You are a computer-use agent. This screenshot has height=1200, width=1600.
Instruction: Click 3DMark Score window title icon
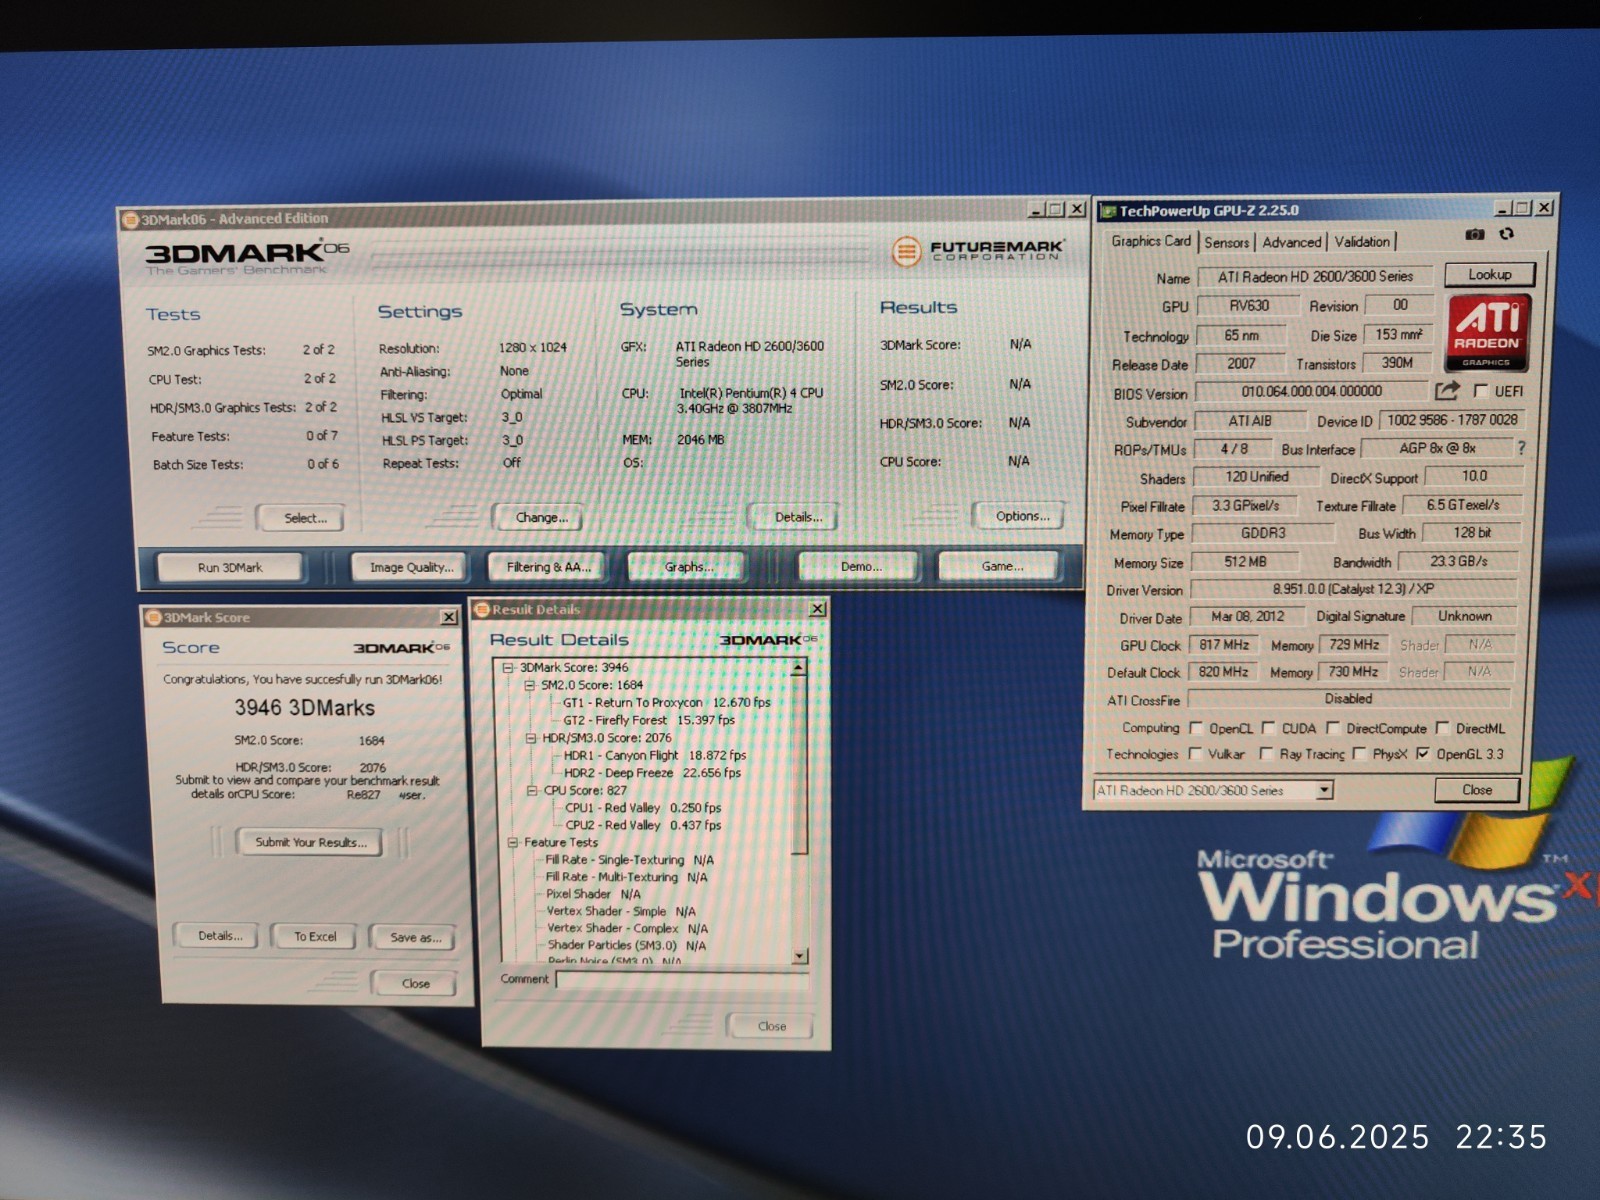pos(154,618)
